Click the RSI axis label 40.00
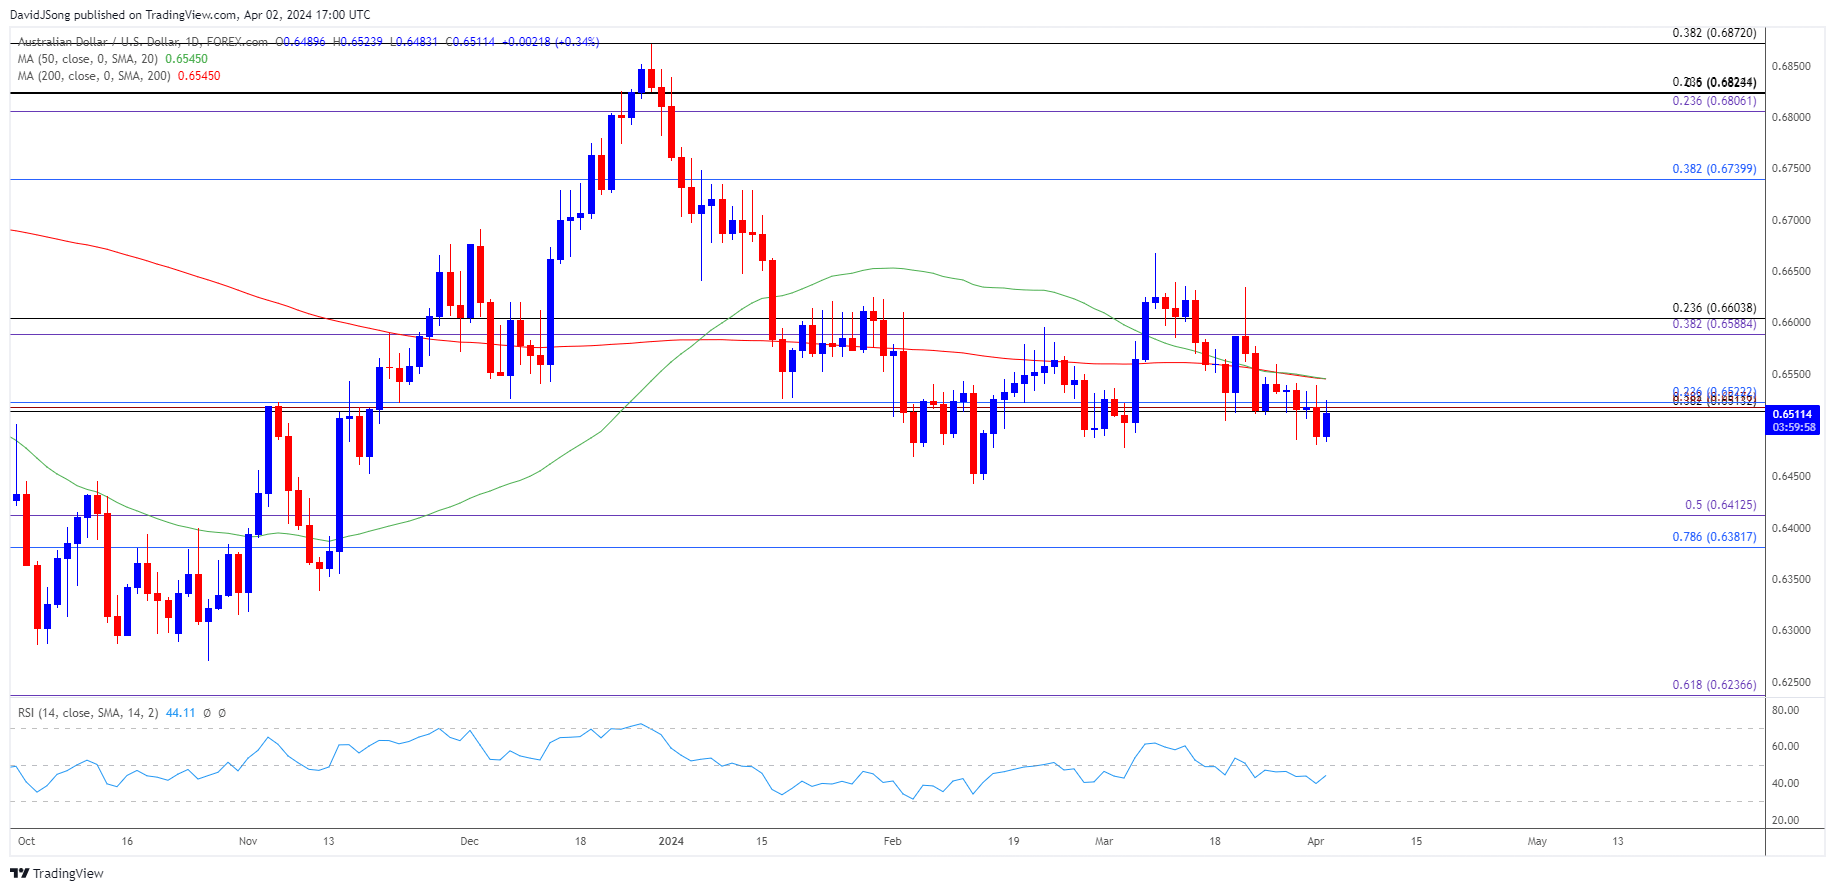Viewport: 1835px width, 891px height. click(1785, 783)
